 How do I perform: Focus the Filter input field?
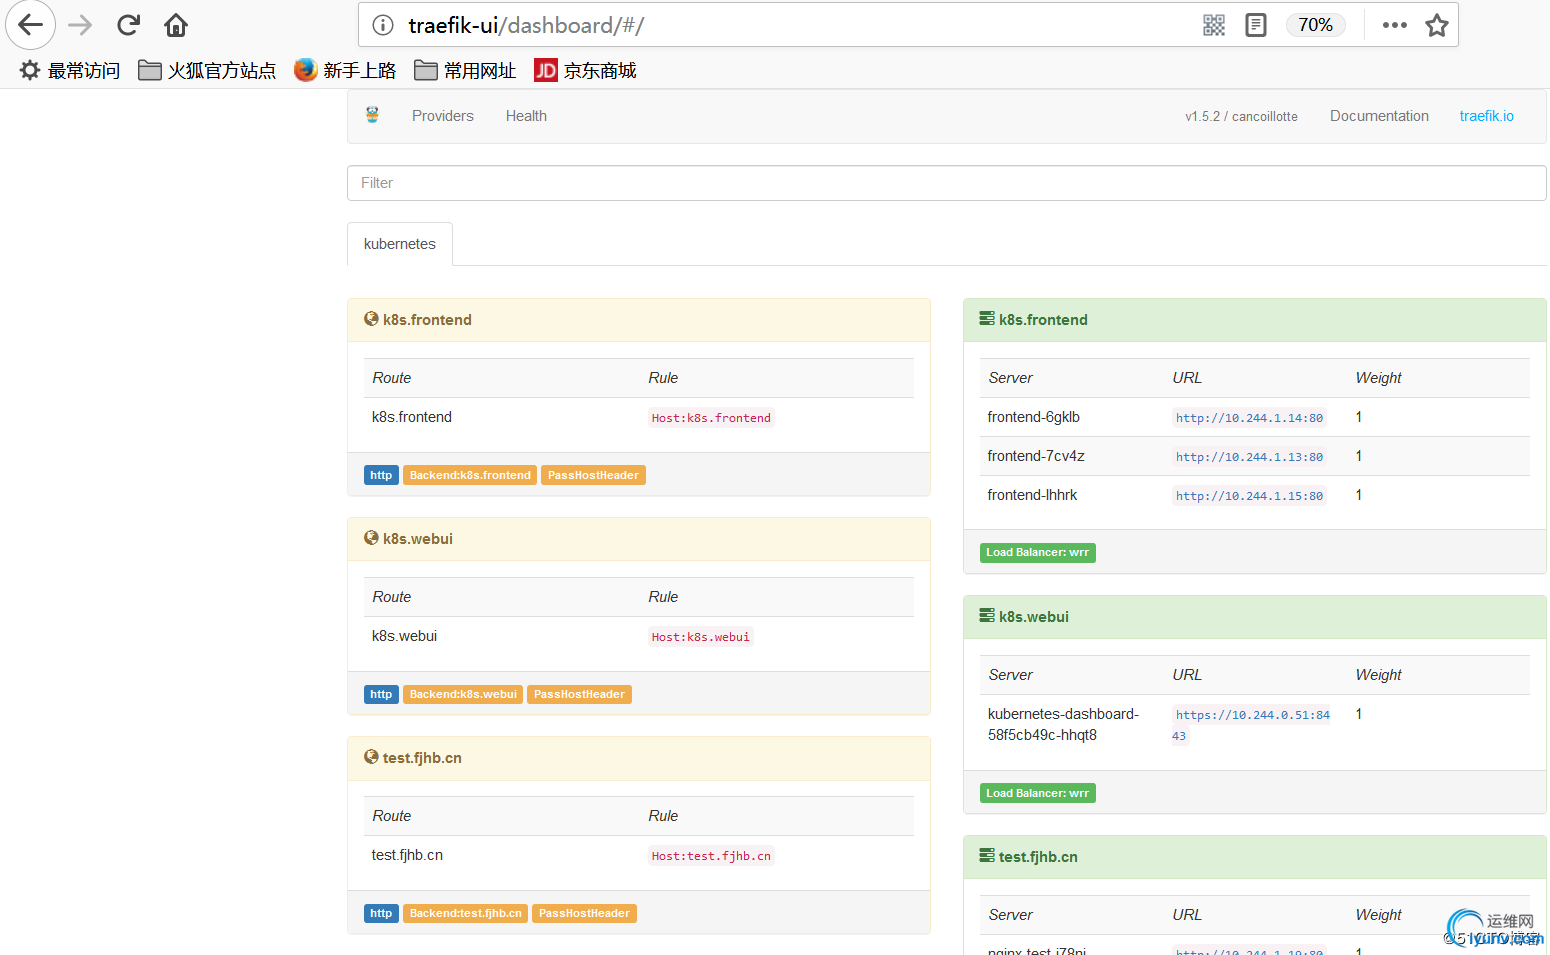pyautogui.click(x=946, y=183)
